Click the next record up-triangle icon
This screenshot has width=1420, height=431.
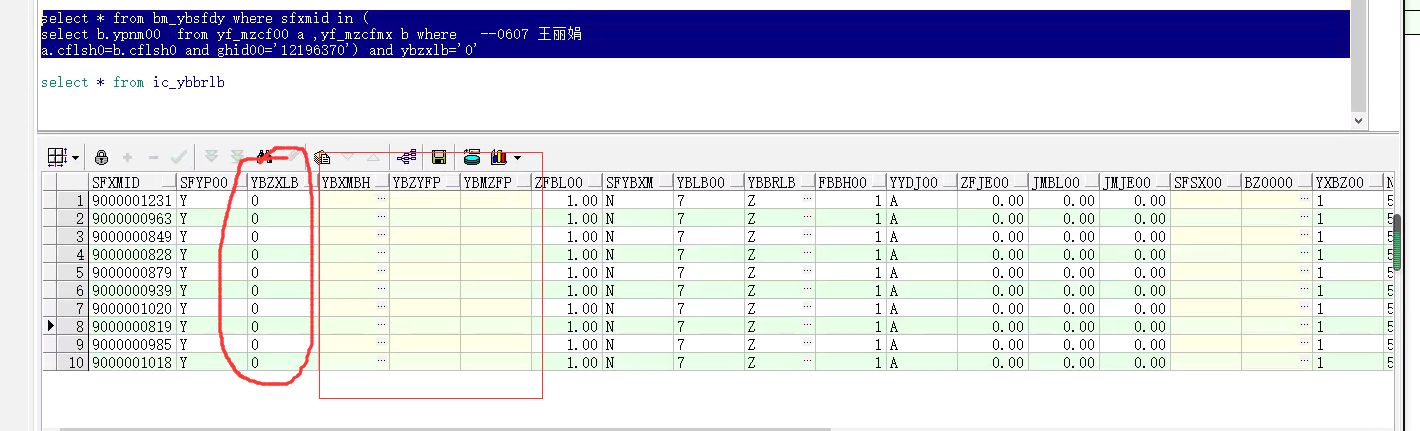(x=373, y=157)
